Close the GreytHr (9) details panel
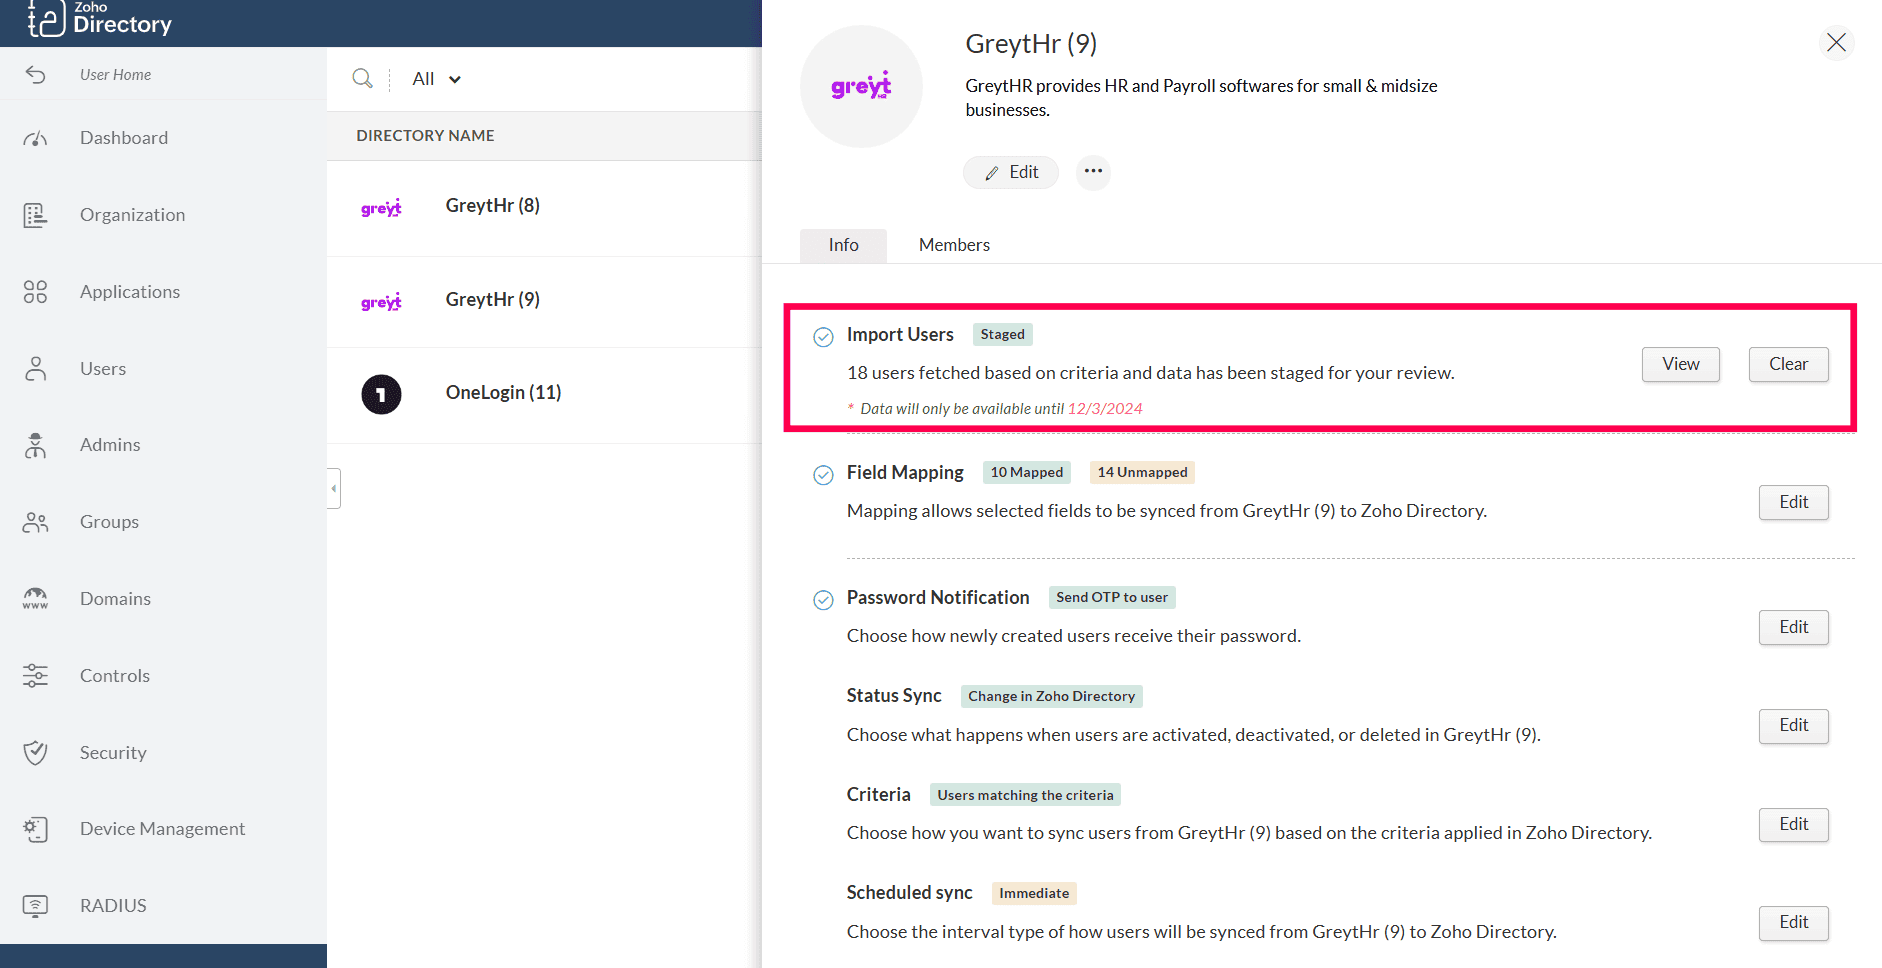Screen dimensions: 1882x968 click(x=1836, y=42)
